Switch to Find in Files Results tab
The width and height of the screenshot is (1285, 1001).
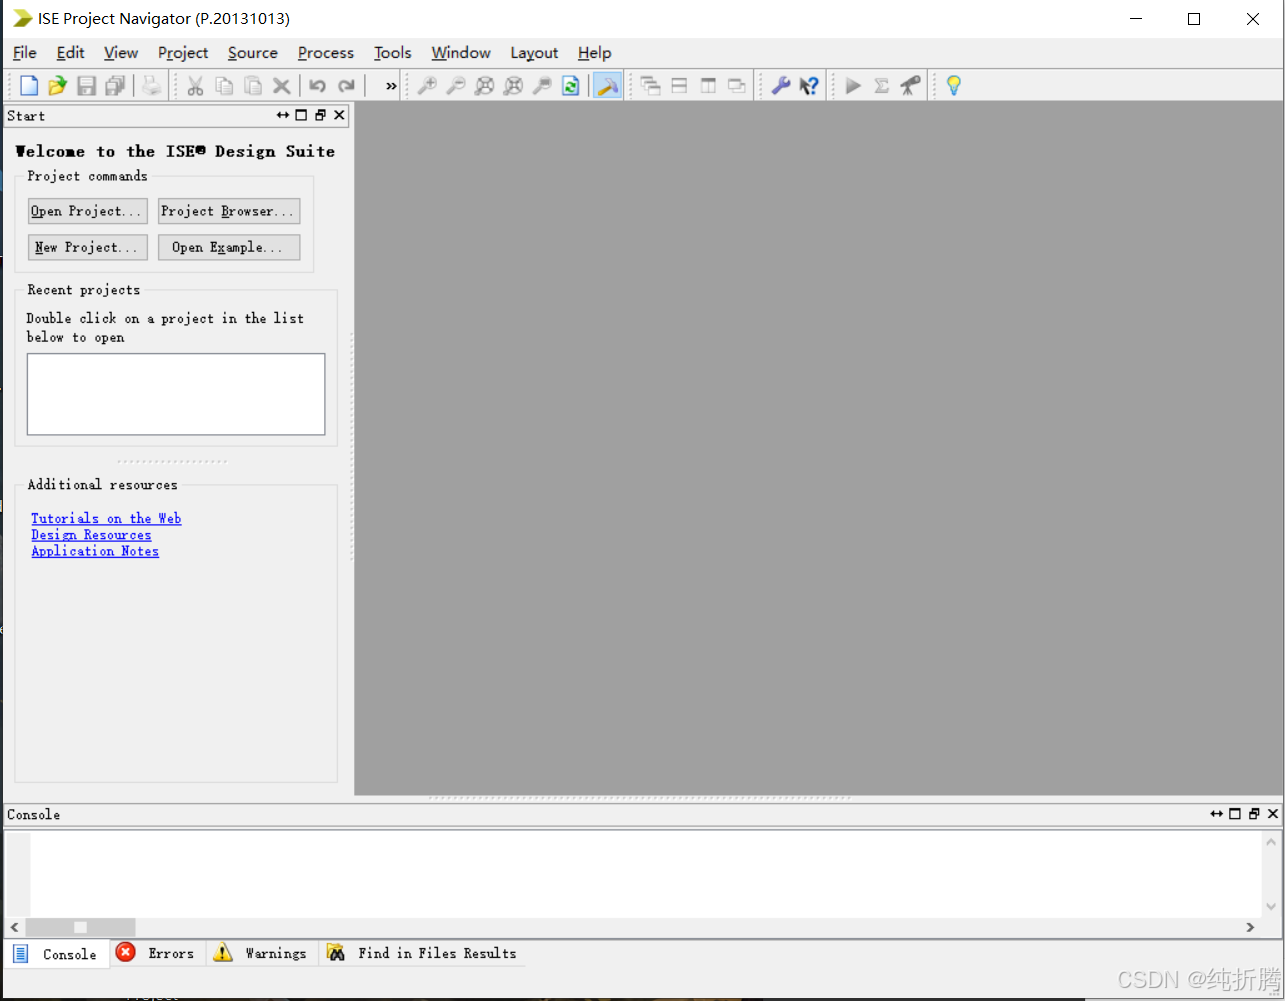pos(423,953)
